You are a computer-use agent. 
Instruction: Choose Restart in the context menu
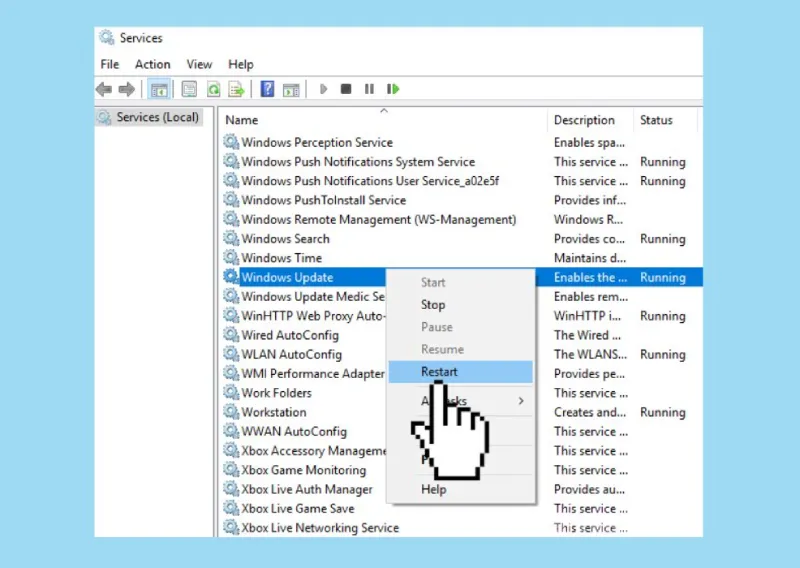pyautogui.click(x=460, y=372)
